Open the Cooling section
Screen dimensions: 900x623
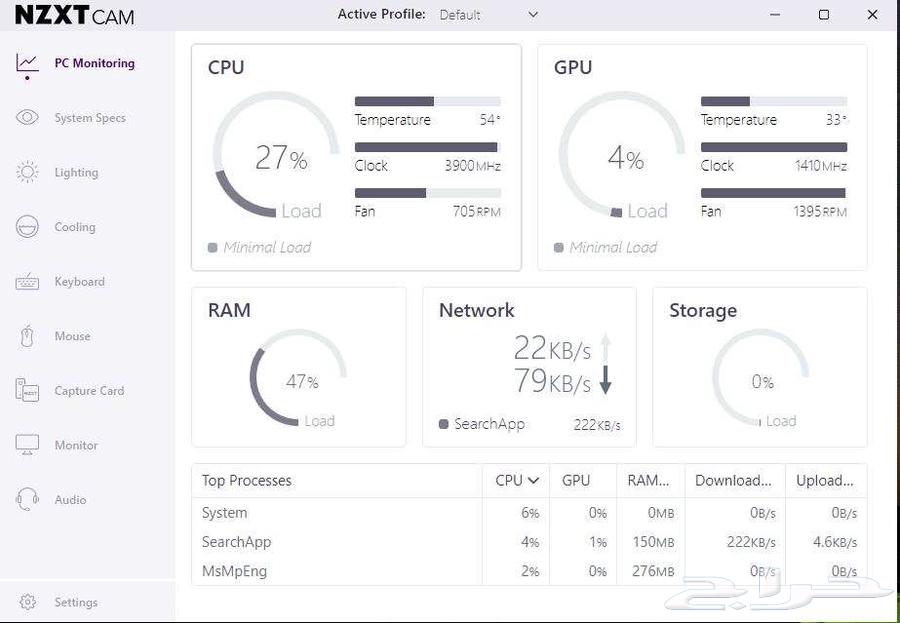pyautogui.click(x=75, y=227)
